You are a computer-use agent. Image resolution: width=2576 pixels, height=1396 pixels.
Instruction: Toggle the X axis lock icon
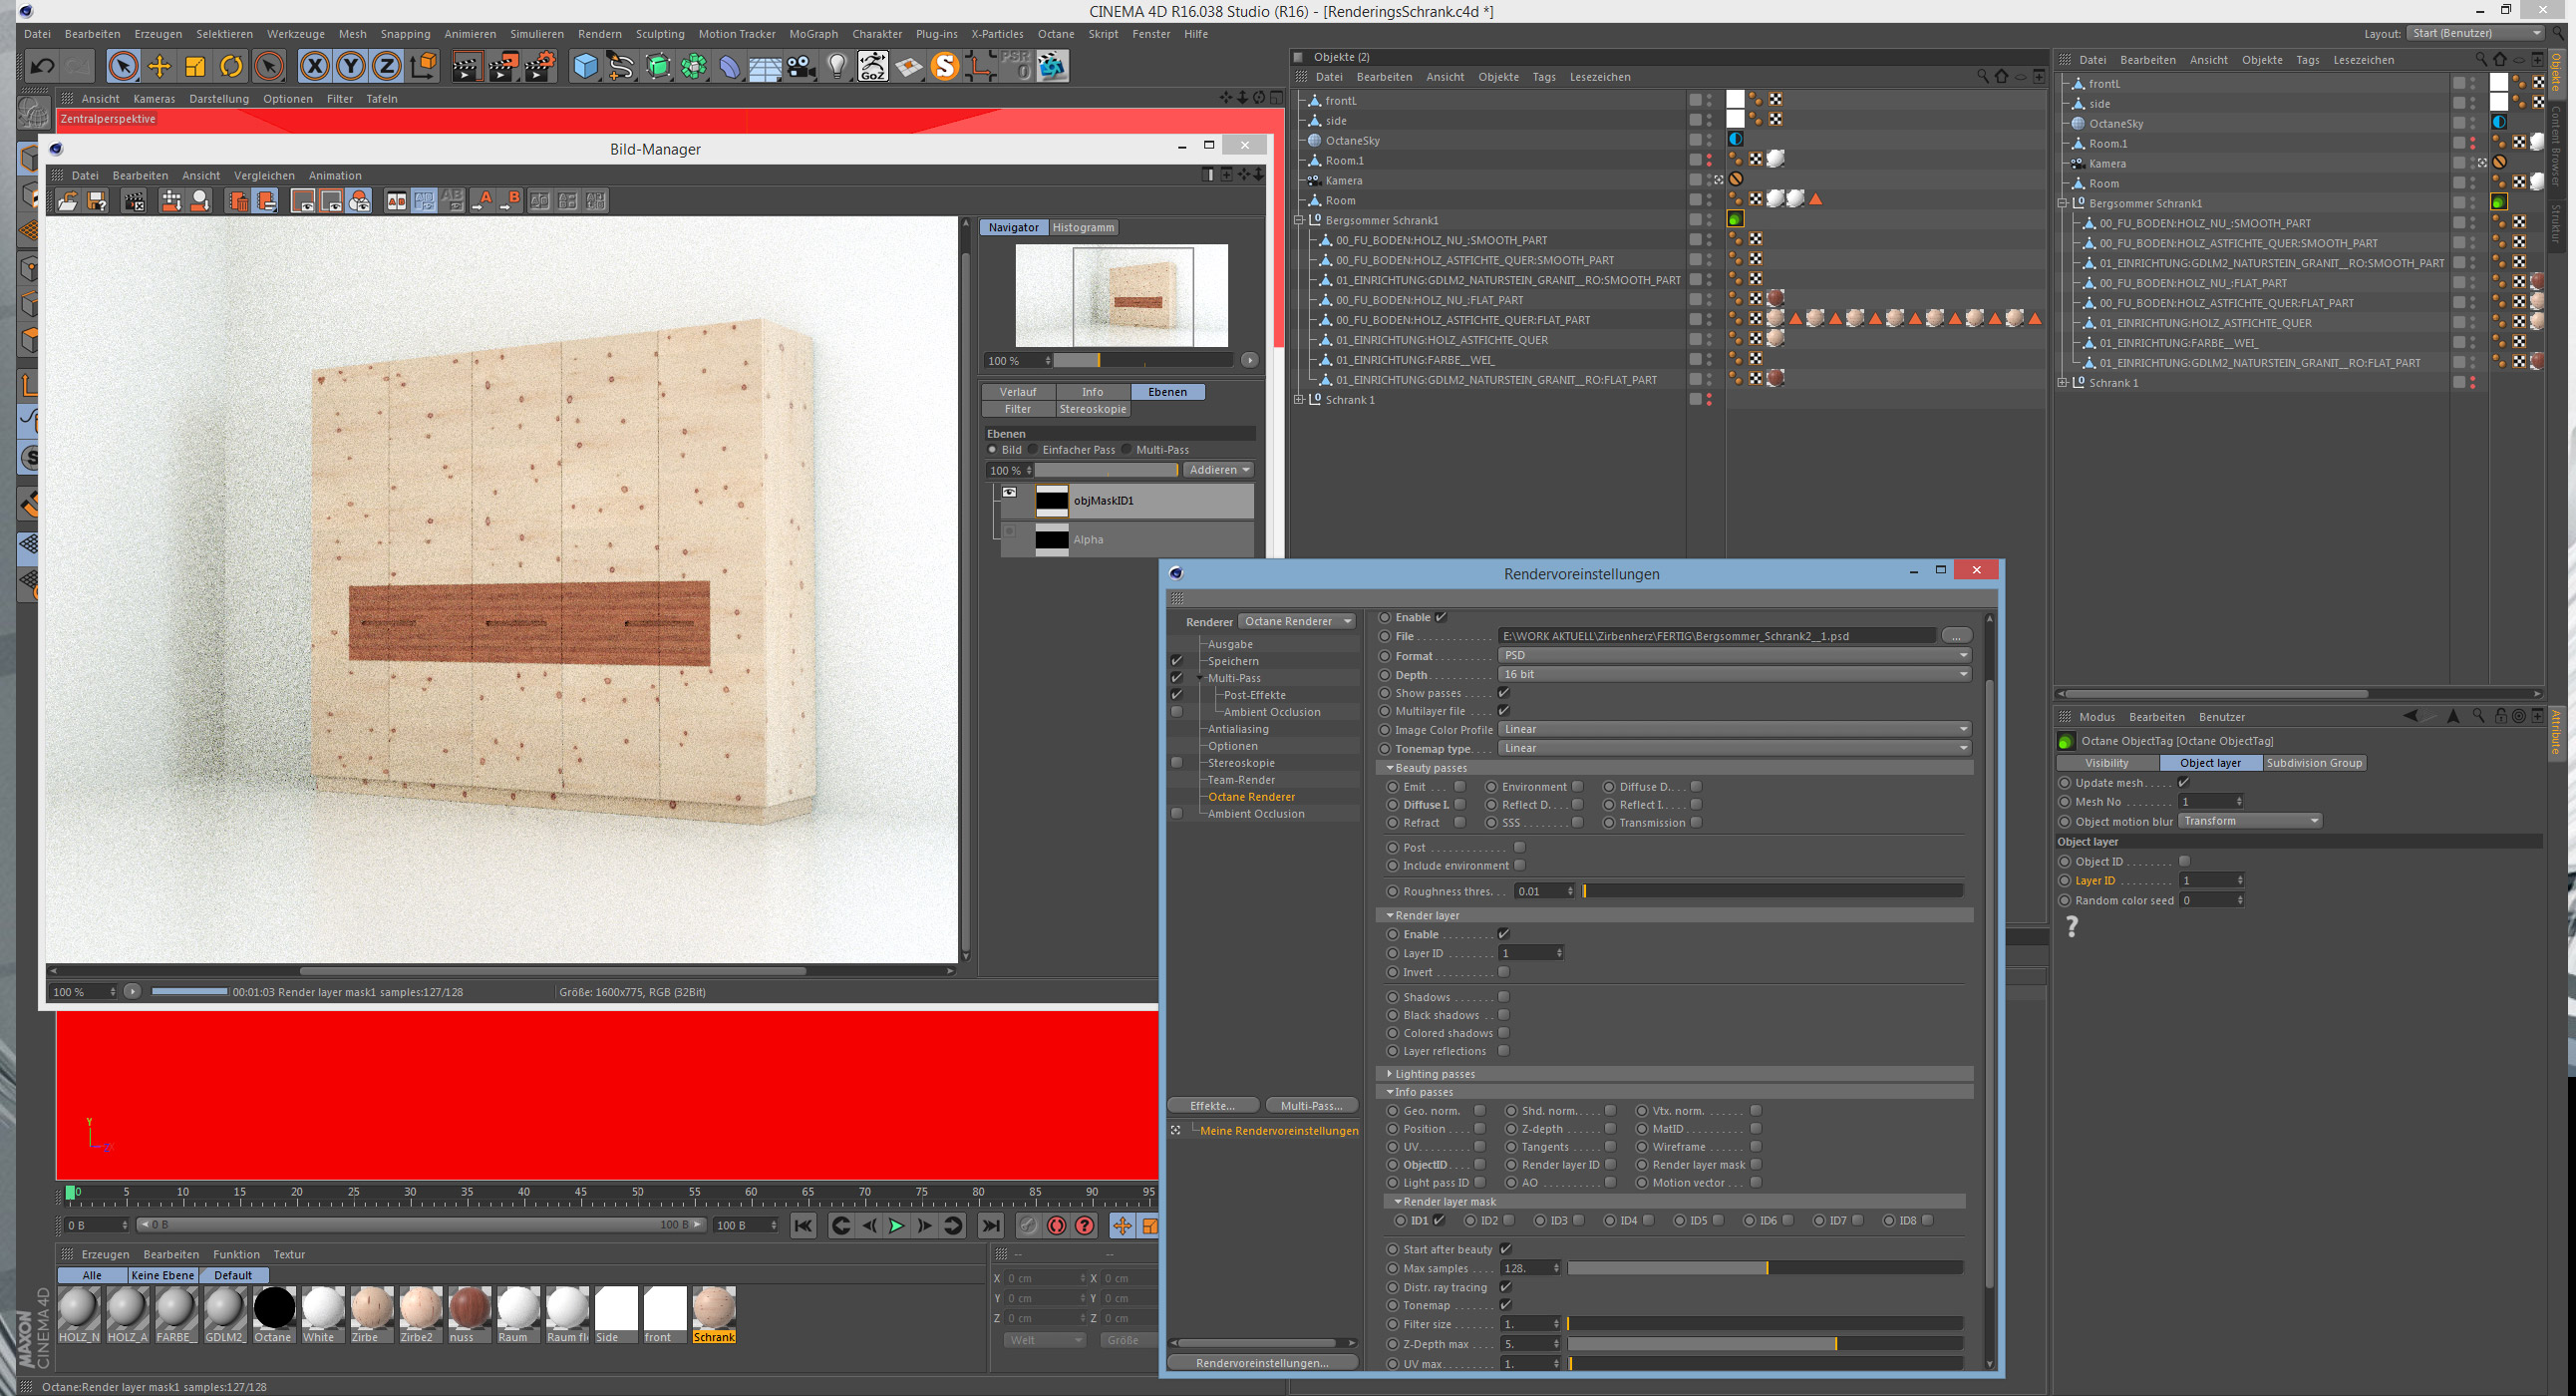coord(314,67)
